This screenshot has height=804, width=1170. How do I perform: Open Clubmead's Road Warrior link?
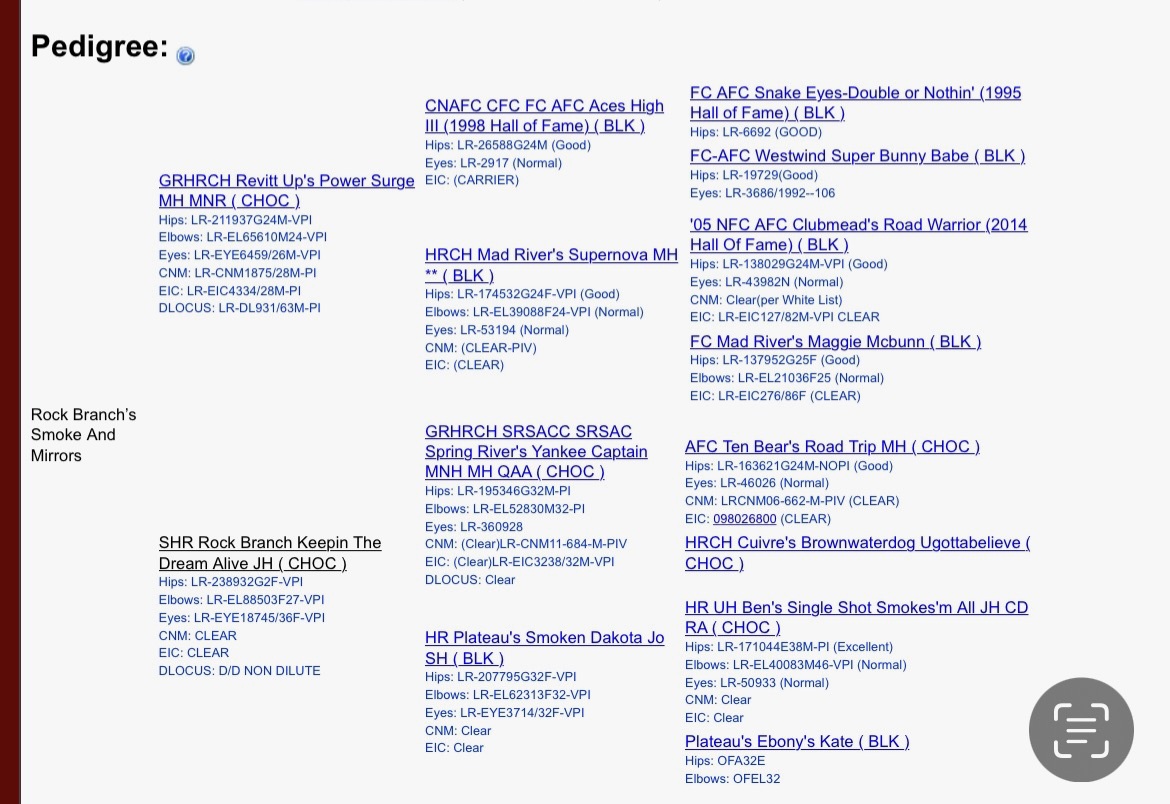(858, 234)
